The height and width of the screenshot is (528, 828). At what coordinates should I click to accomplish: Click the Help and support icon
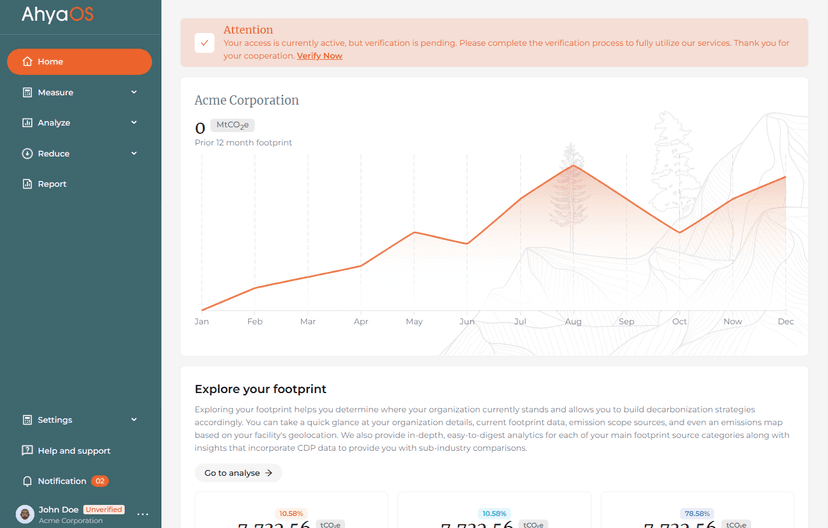coord(27,451)
